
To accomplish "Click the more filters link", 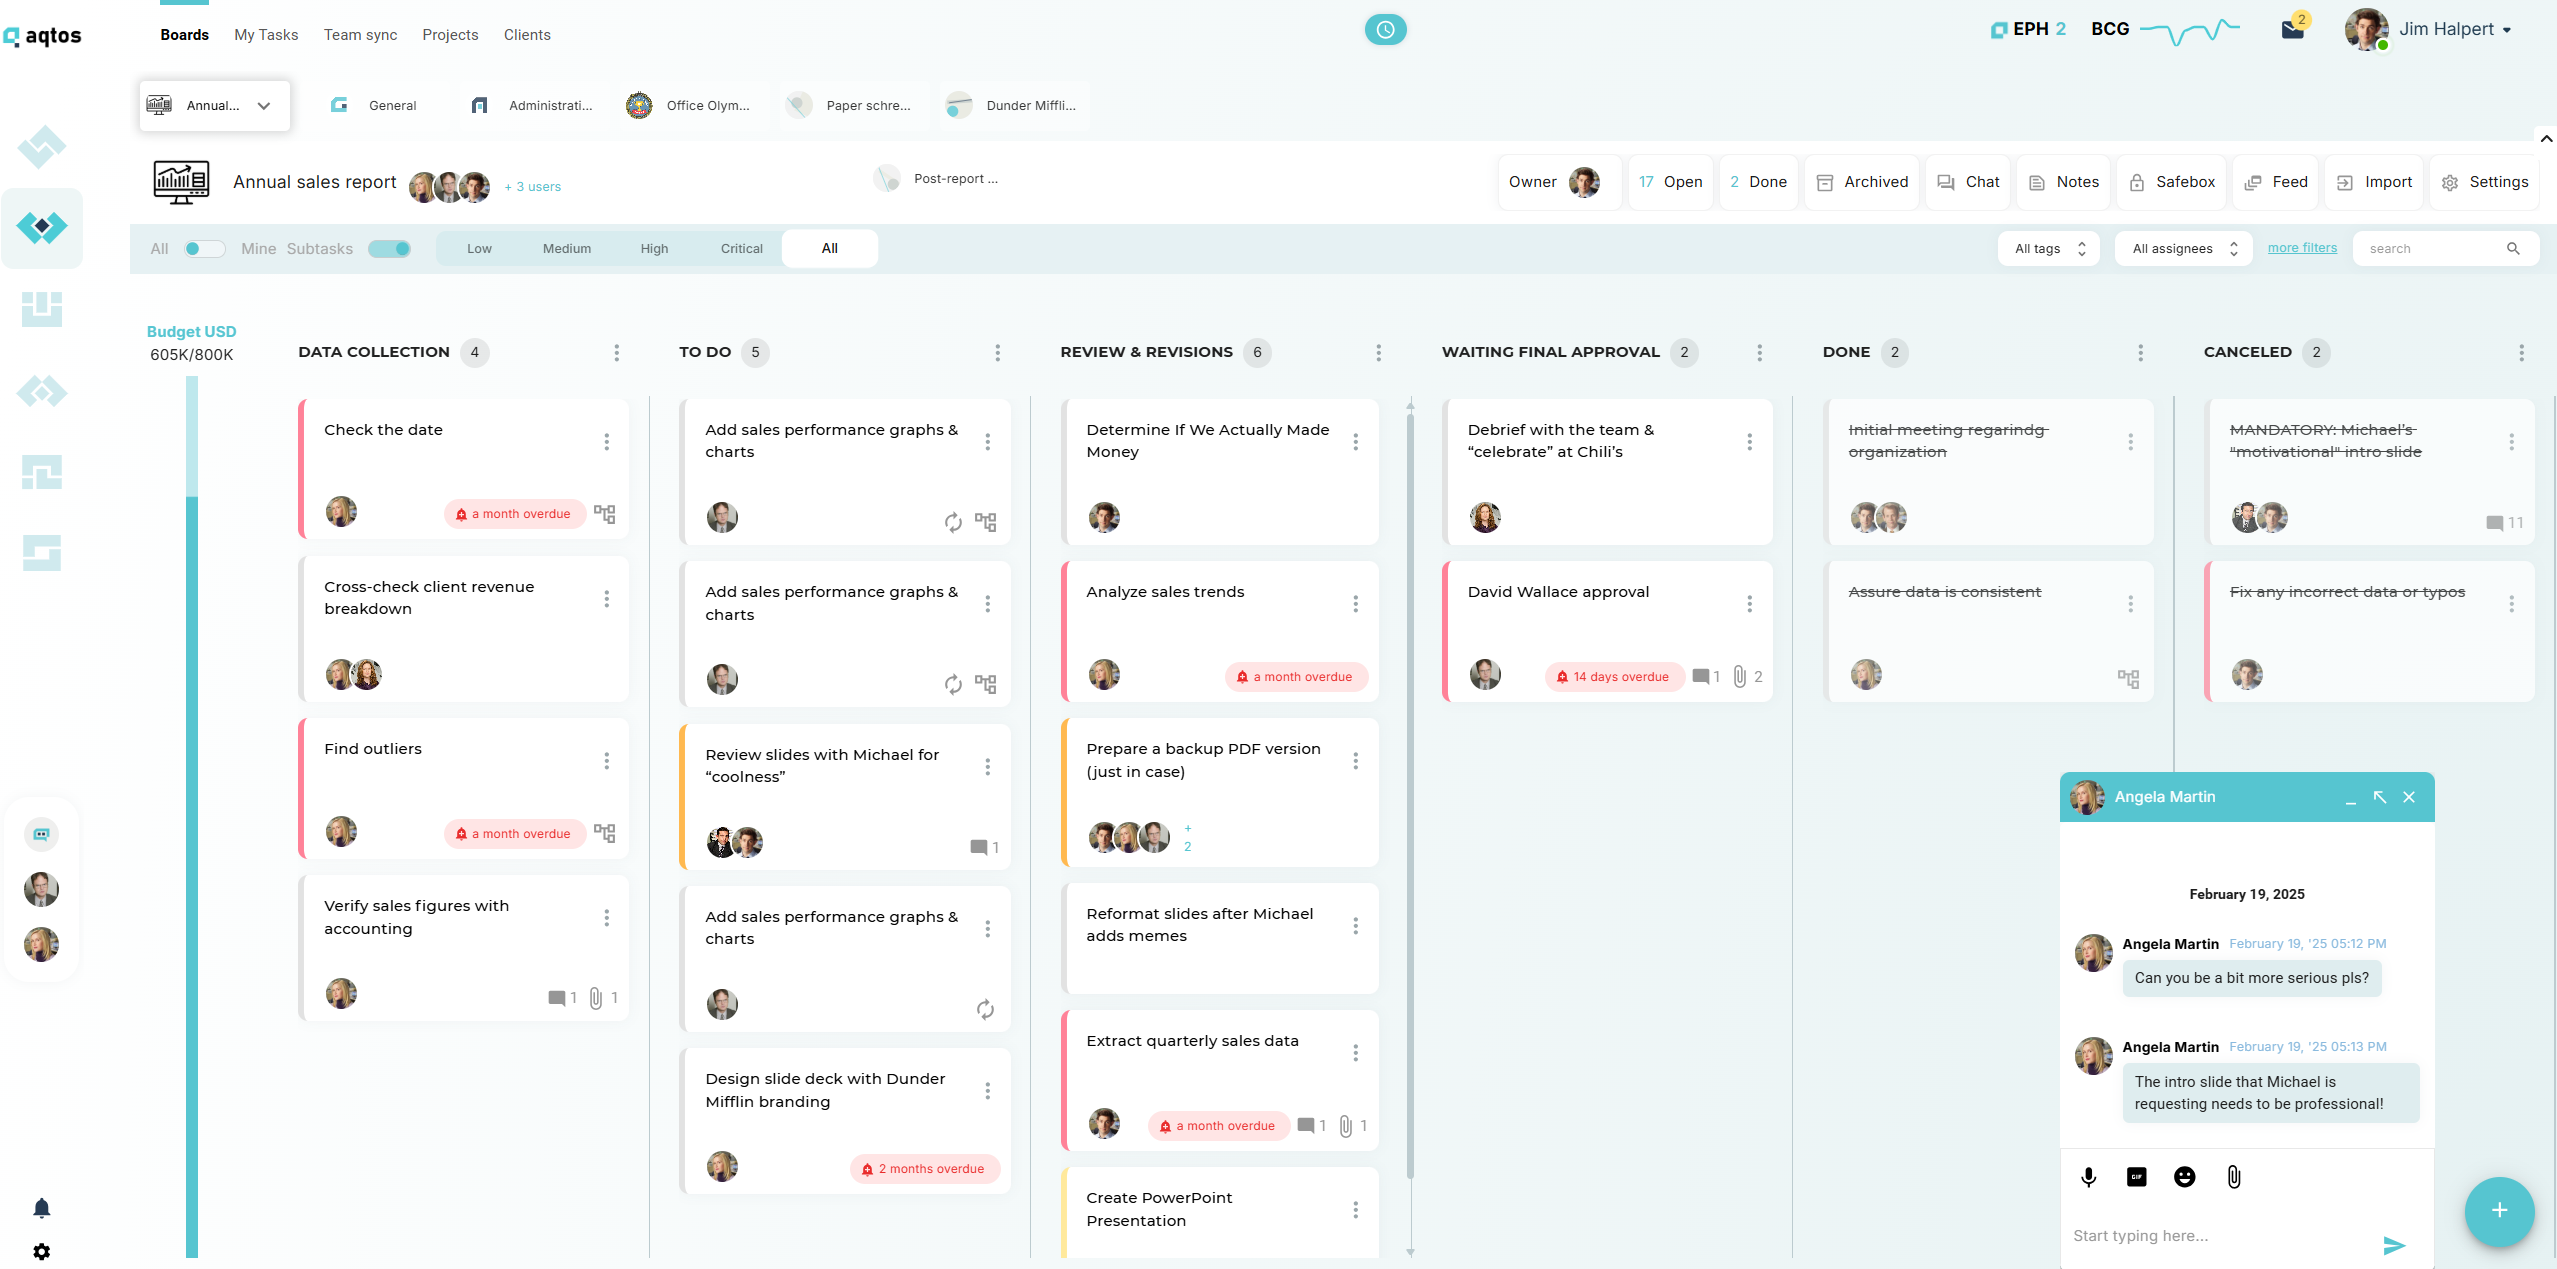I will 2301,248.
